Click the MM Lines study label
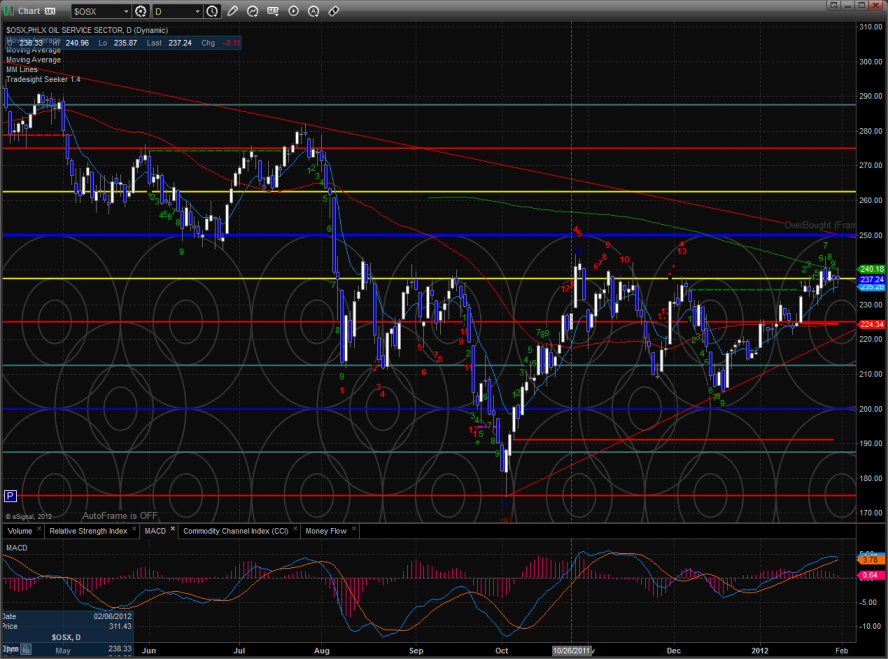This screenshot has width=888, height=659. click(22, 70)
